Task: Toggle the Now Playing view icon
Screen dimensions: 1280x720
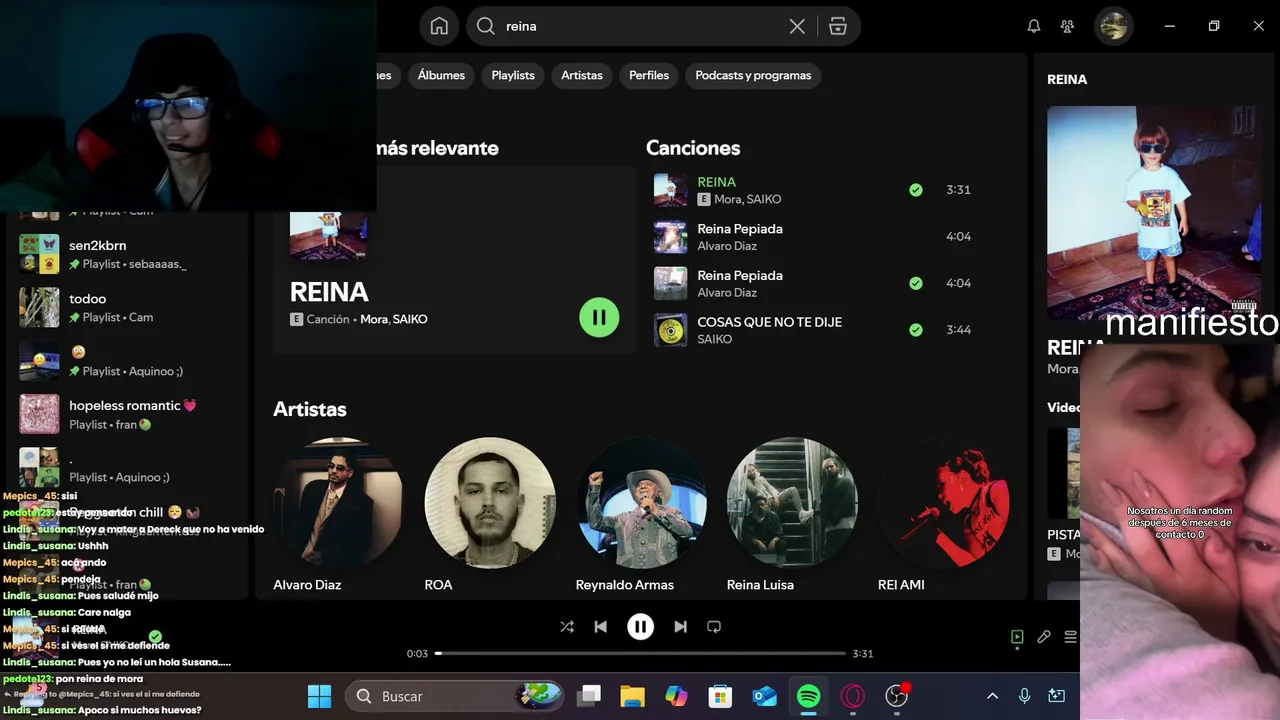Action: (x=1017, y=637)
